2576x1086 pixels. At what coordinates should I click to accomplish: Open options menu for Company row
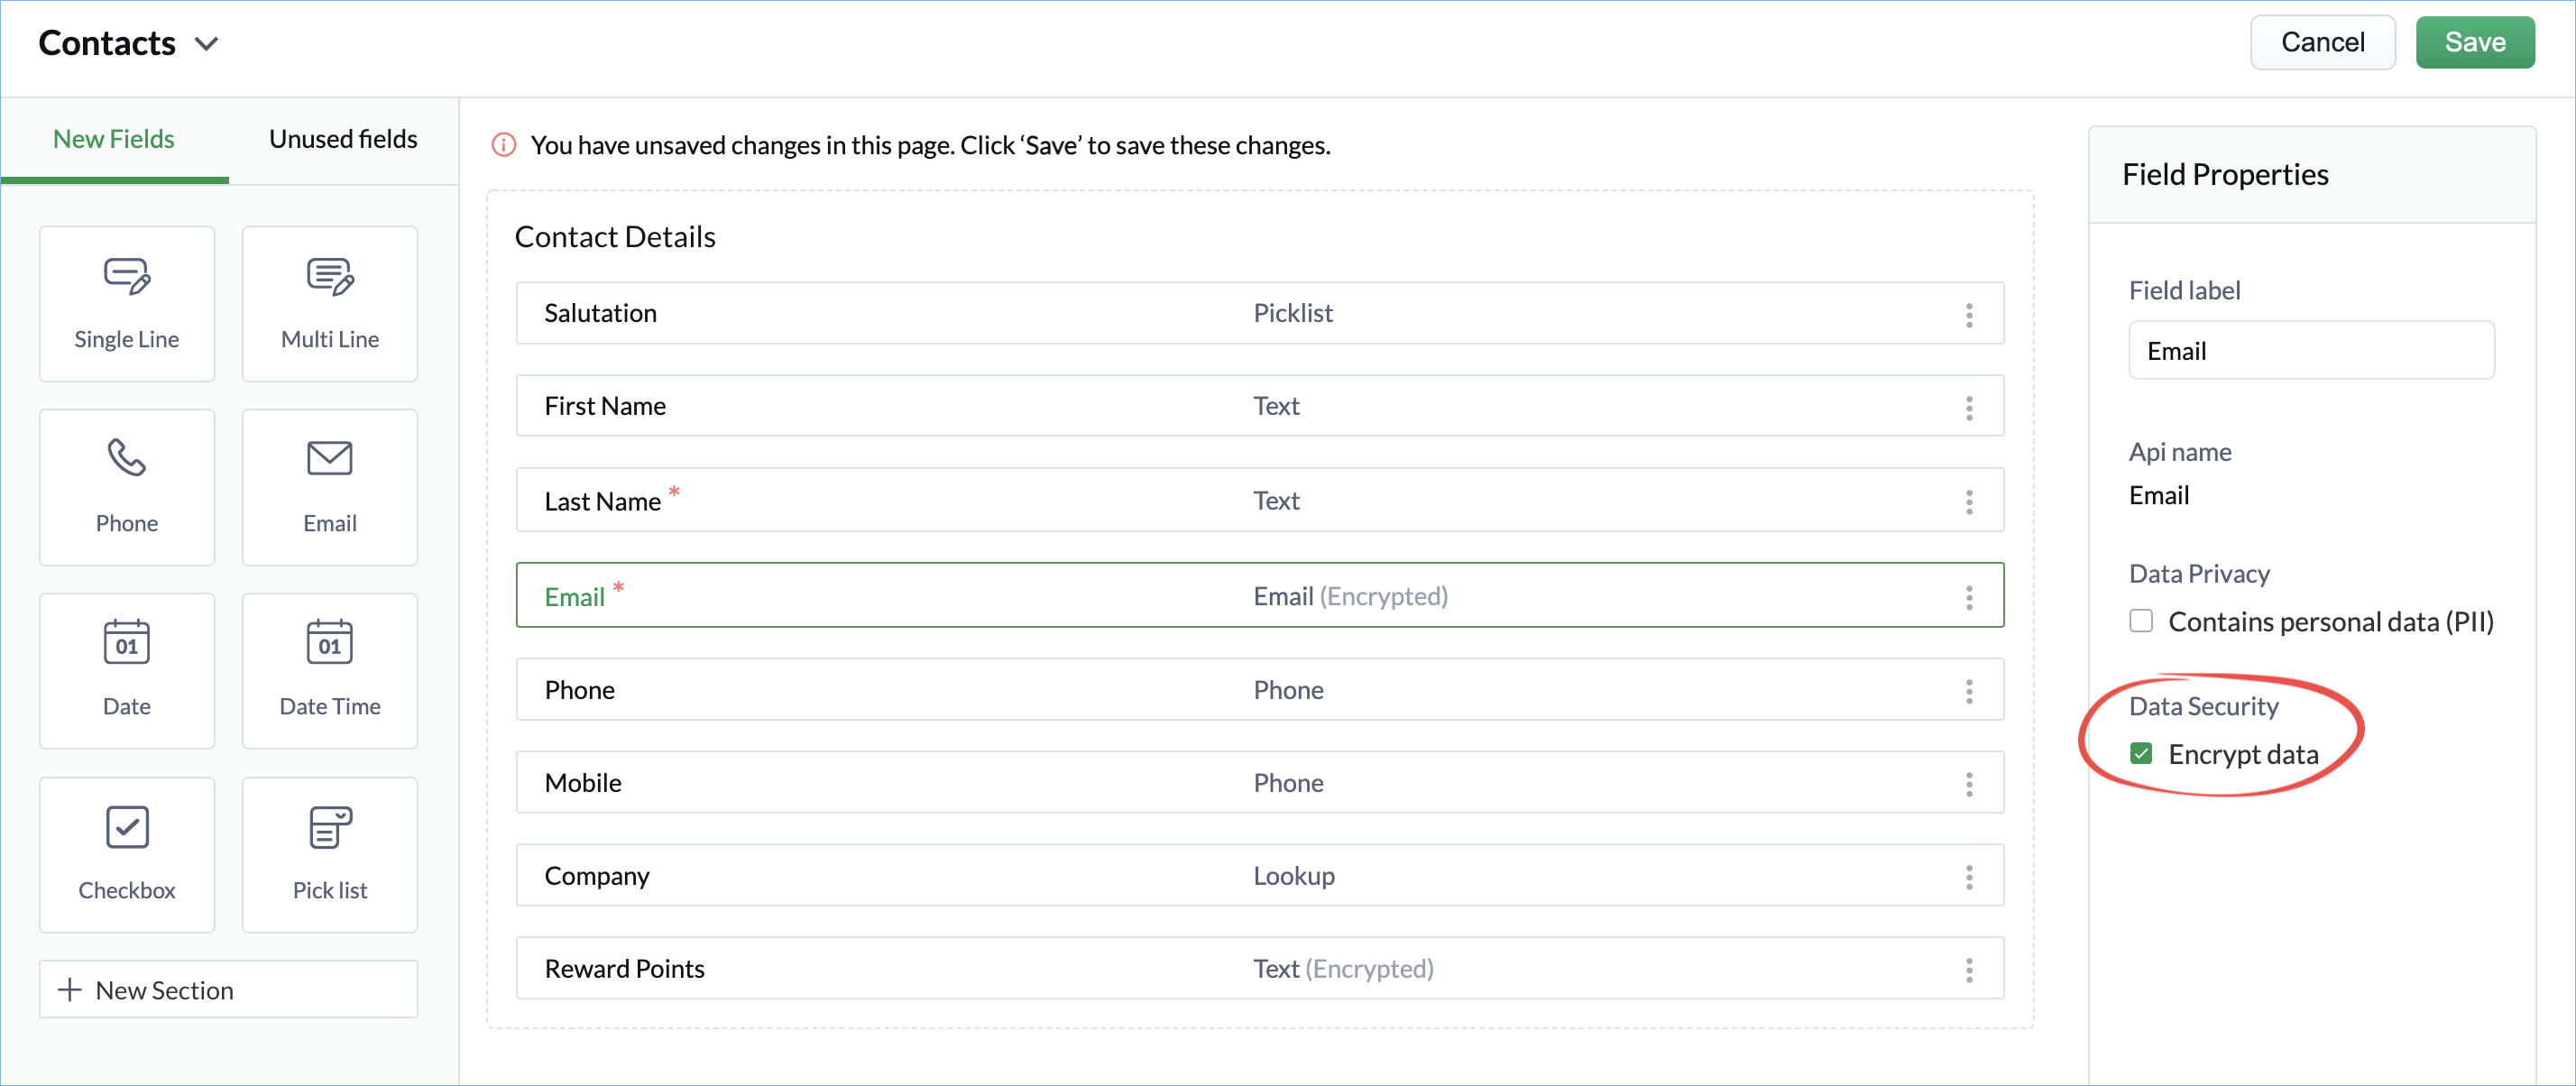(1969, 877)
